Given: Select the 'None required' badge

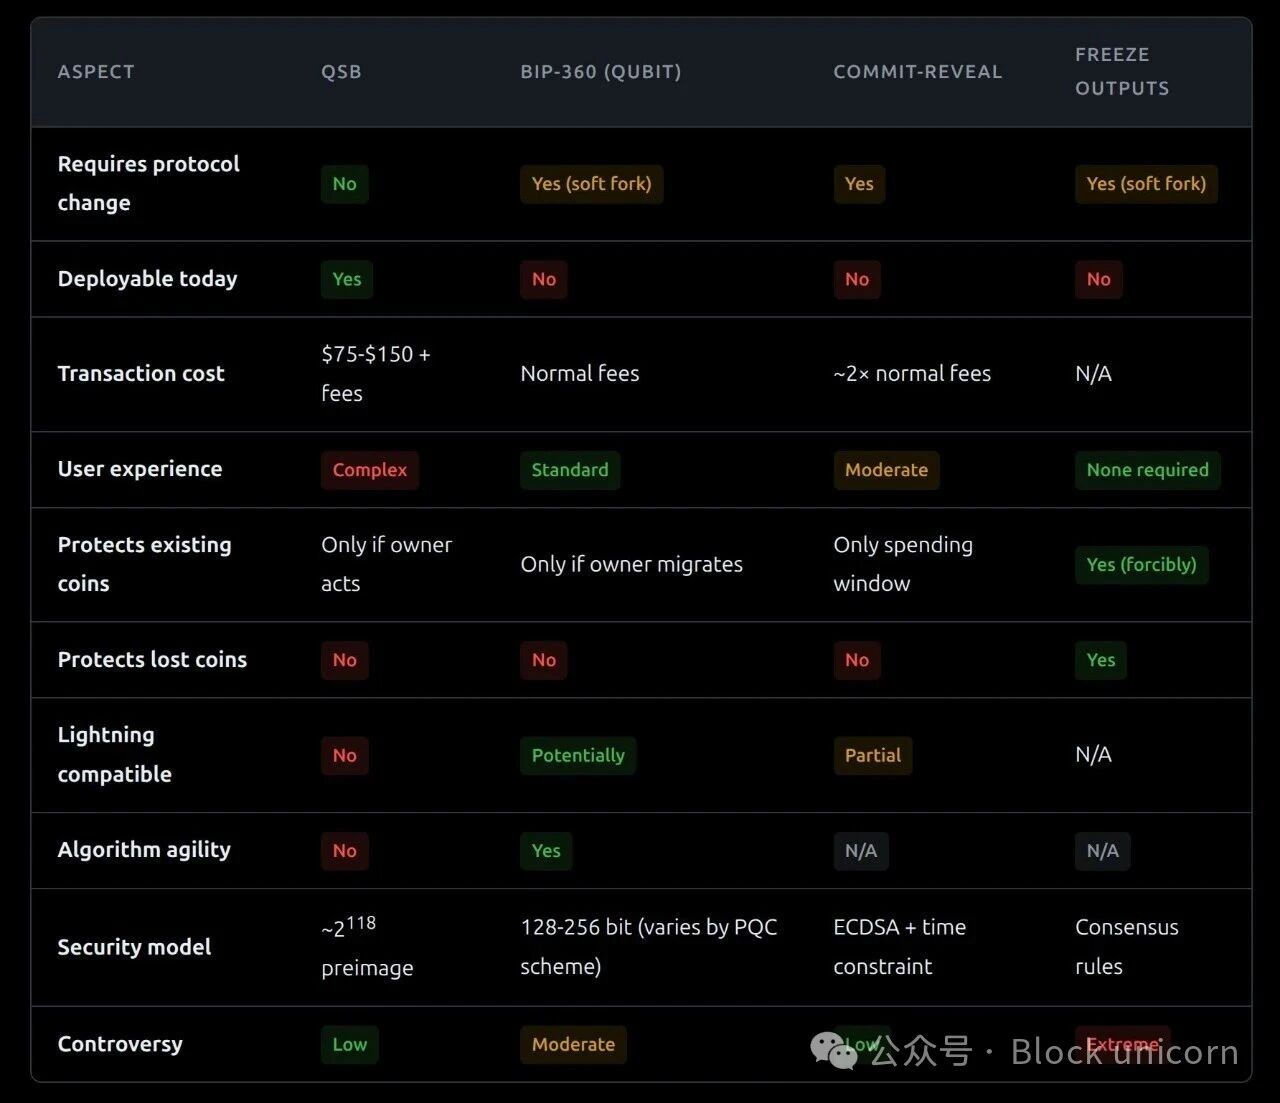Looking at the screenshot, I should click(x=1147, y=470).
